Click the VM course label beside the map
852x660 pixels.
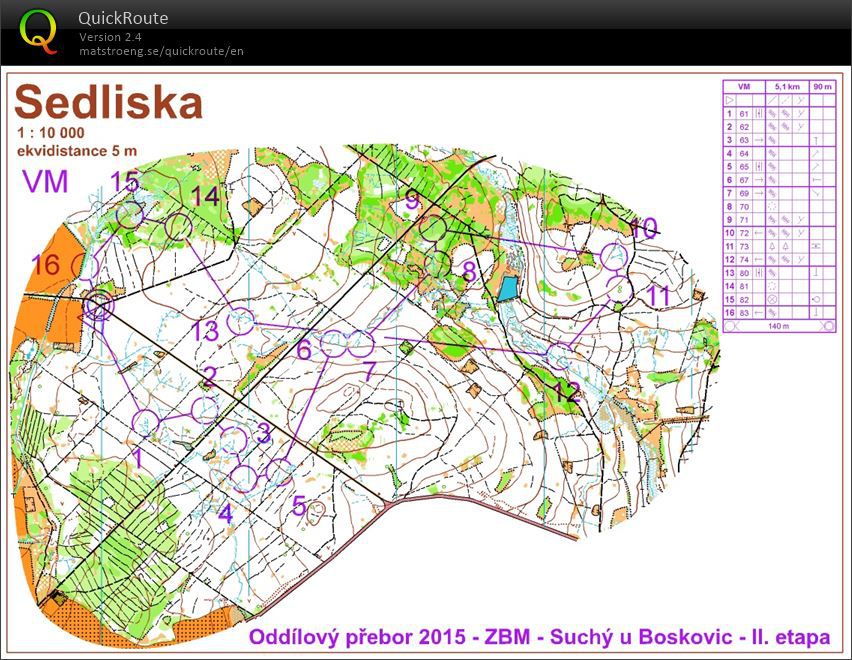[45, 181]
